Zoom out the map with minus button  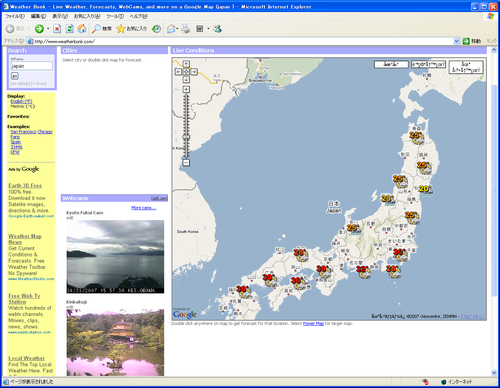tap(186, 163)
